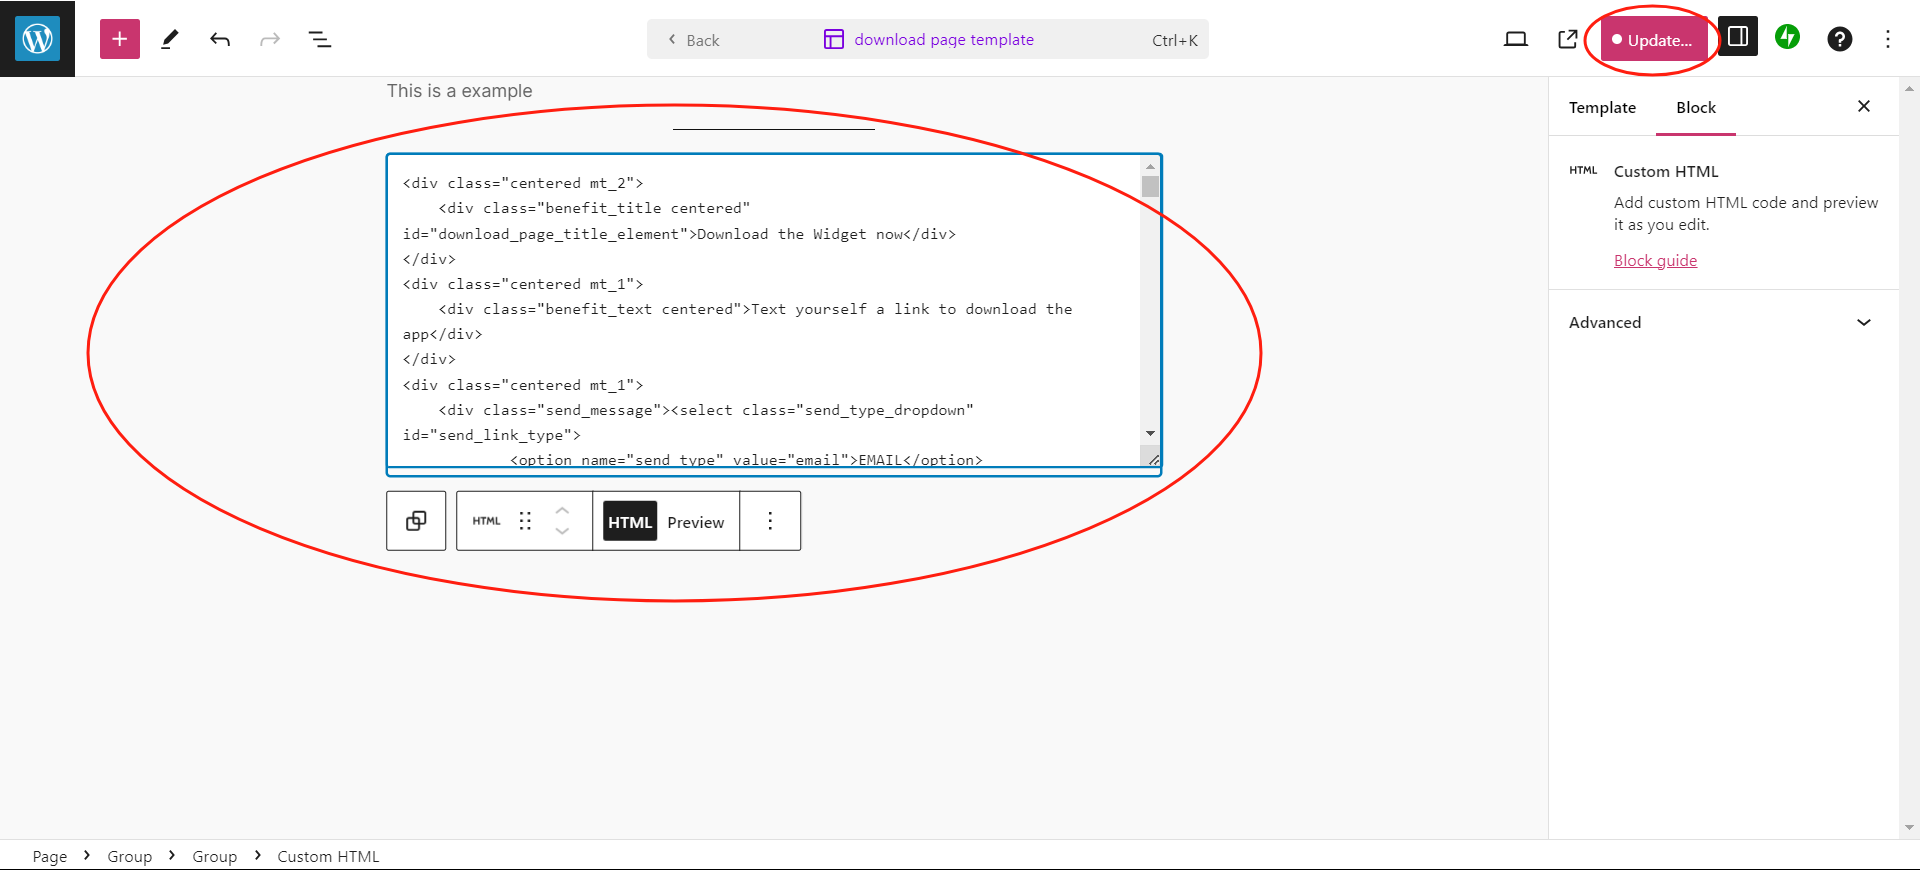The image size is (1920, 870).
Task: Select Page in the breadcrumb
Action: click(50, 856)
